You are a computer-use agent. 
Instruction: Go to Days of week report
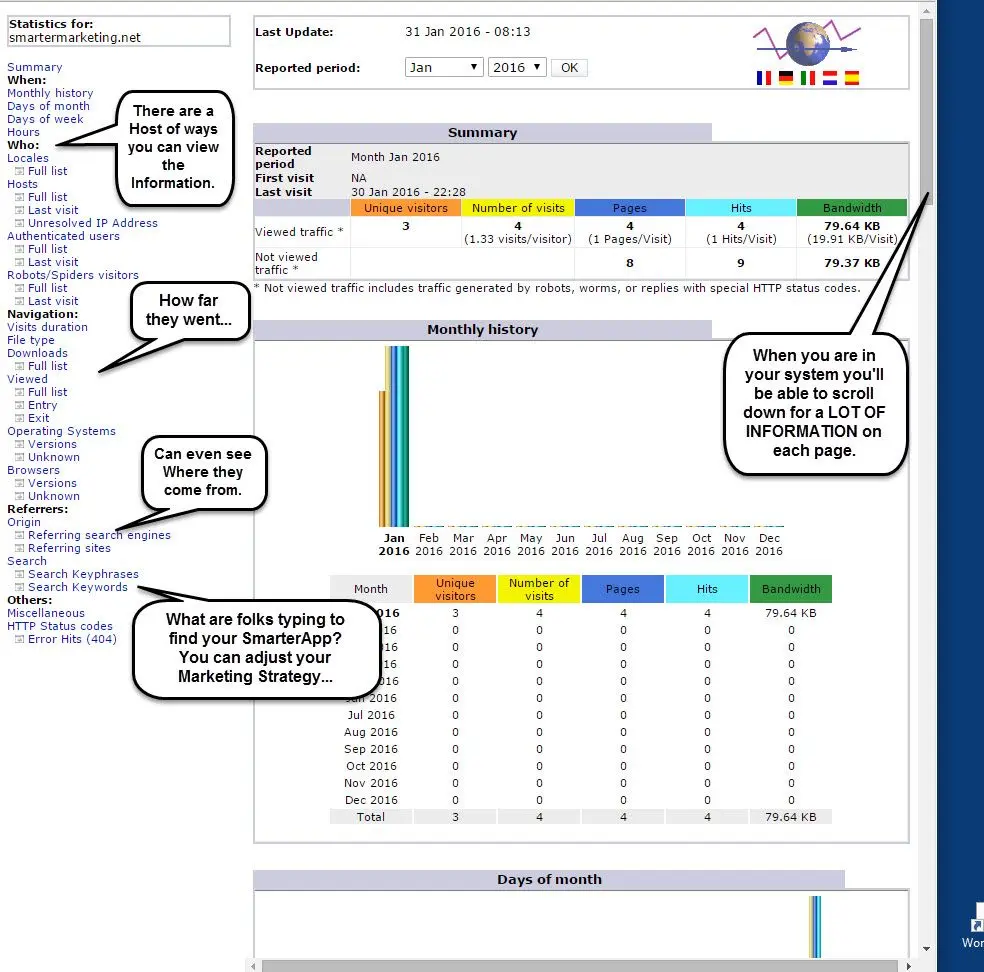(45, 119)
